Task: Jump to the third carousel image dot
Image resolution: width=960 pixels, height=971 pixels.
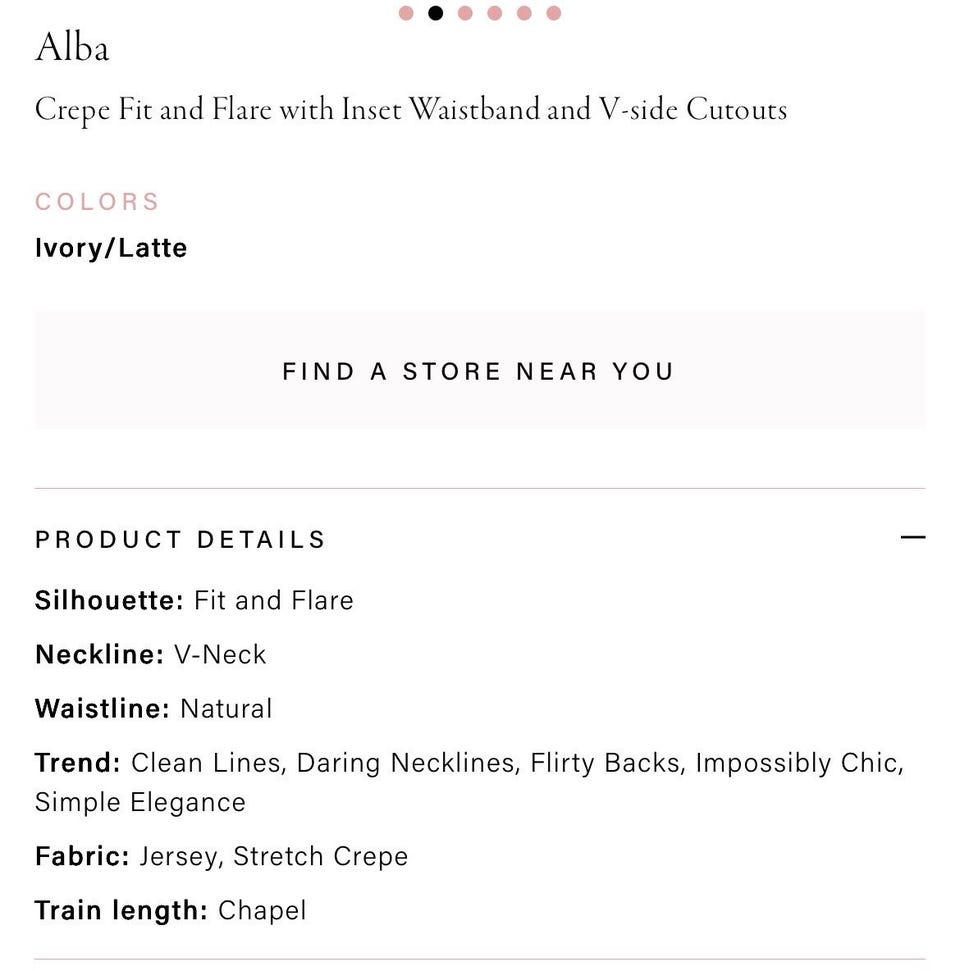Action: (x=465, y=13)
